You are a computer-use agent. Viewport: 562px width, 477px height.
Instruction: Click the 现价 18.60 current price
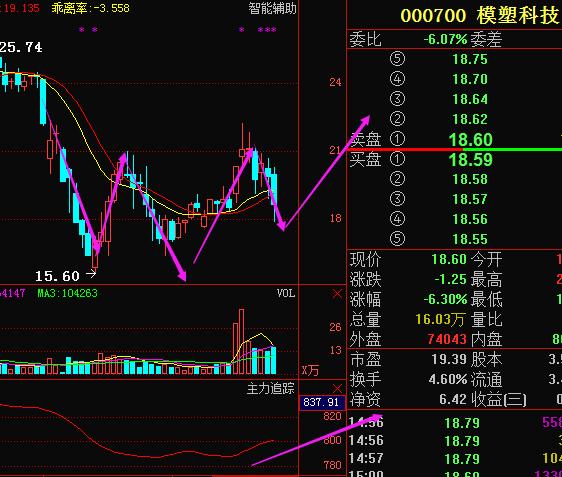point(449,259)
